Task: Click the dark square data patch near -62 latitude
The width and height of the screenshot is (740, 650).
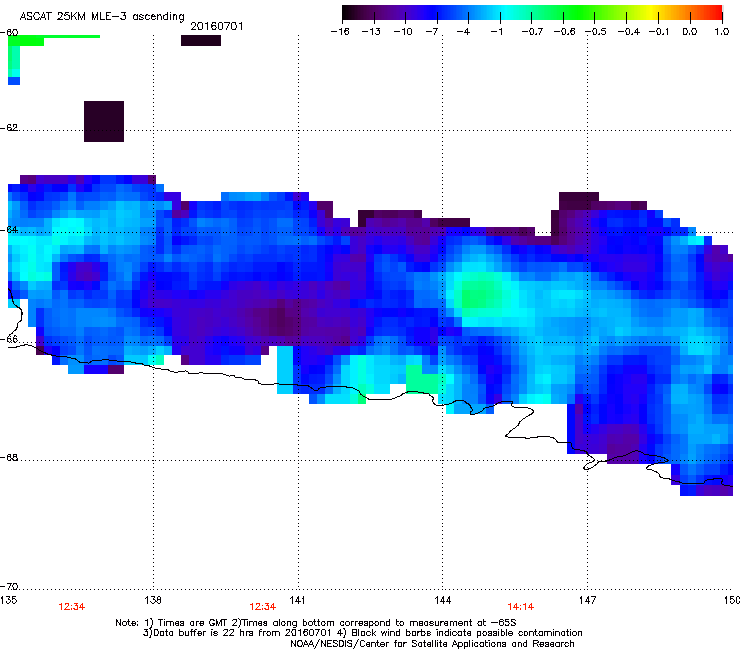Action: [x=104, y=121]
